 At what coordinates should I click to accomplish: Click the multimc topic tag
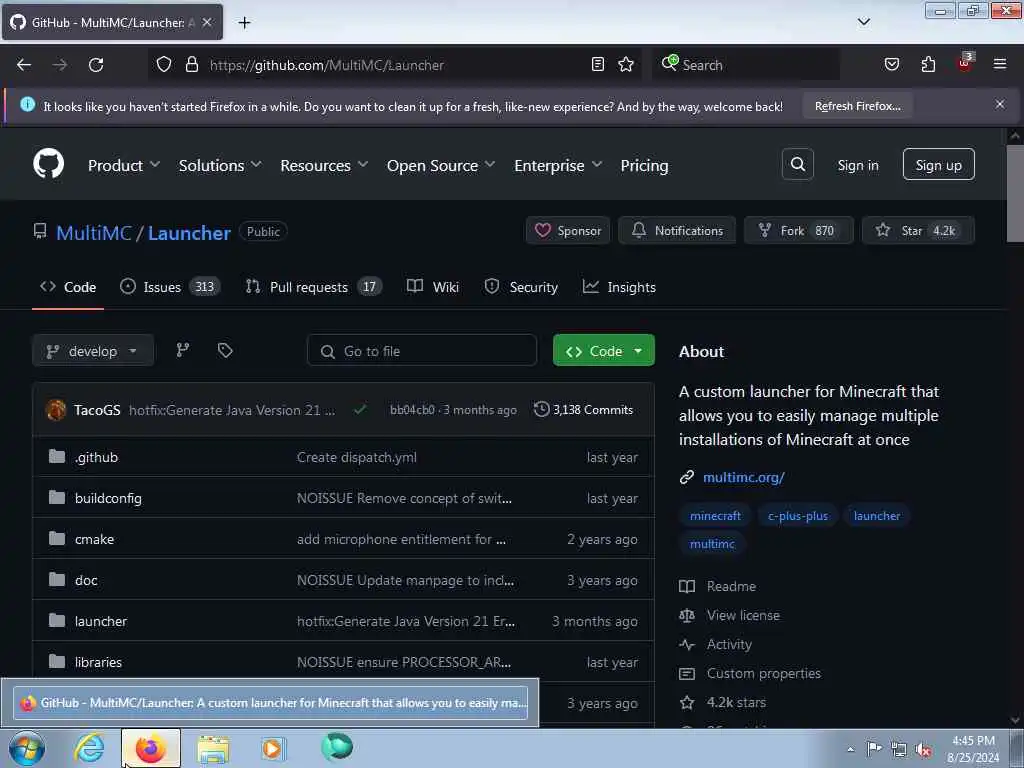click(712, 544)
